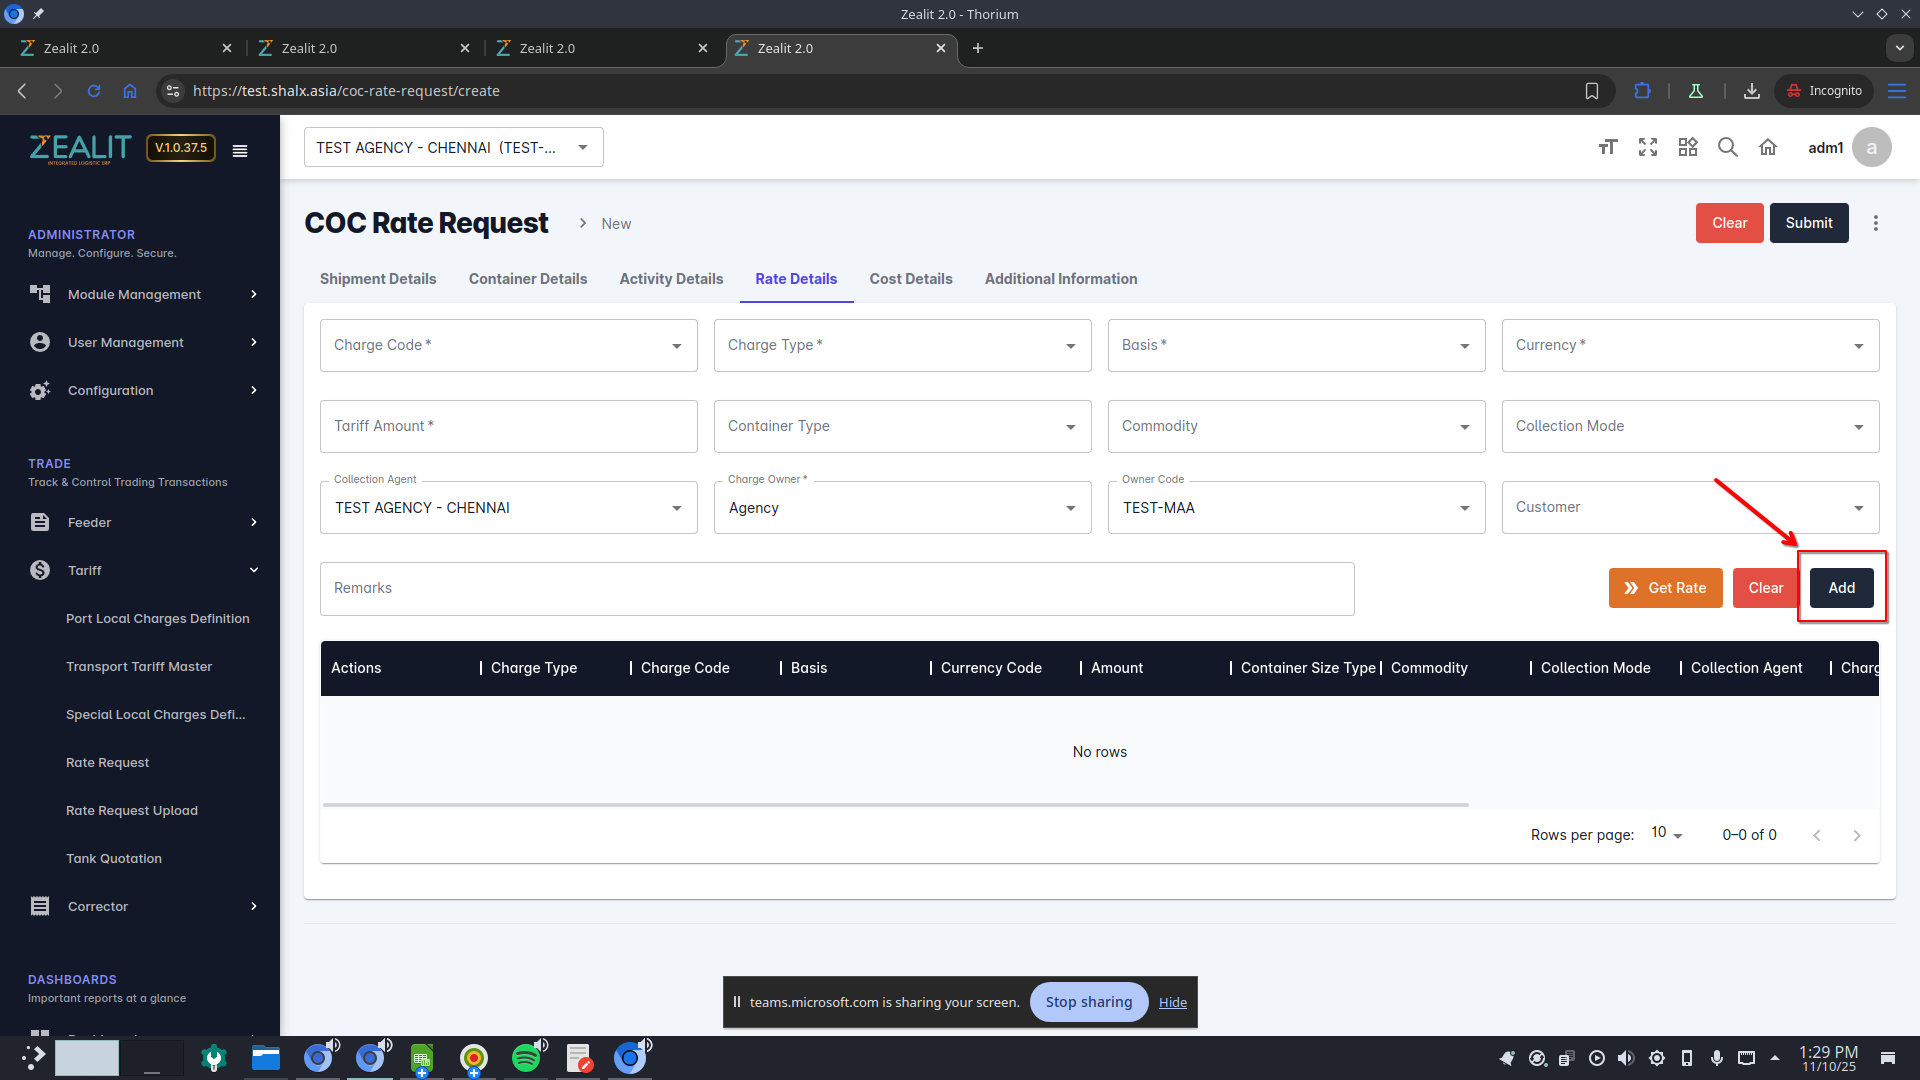Click the search magnifier icon
This screenshot has height=1080, width=1920.
click(1727, 148)
